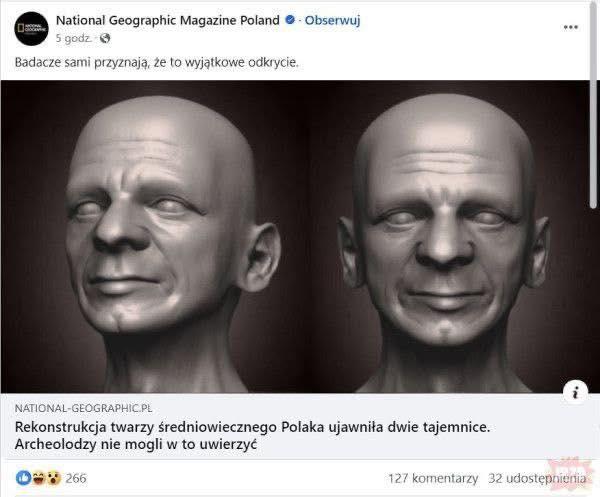The height and width of the screenshot is (497, 600).
Task: Open the National Geographic profile picture
Action: tap(31, 29)
